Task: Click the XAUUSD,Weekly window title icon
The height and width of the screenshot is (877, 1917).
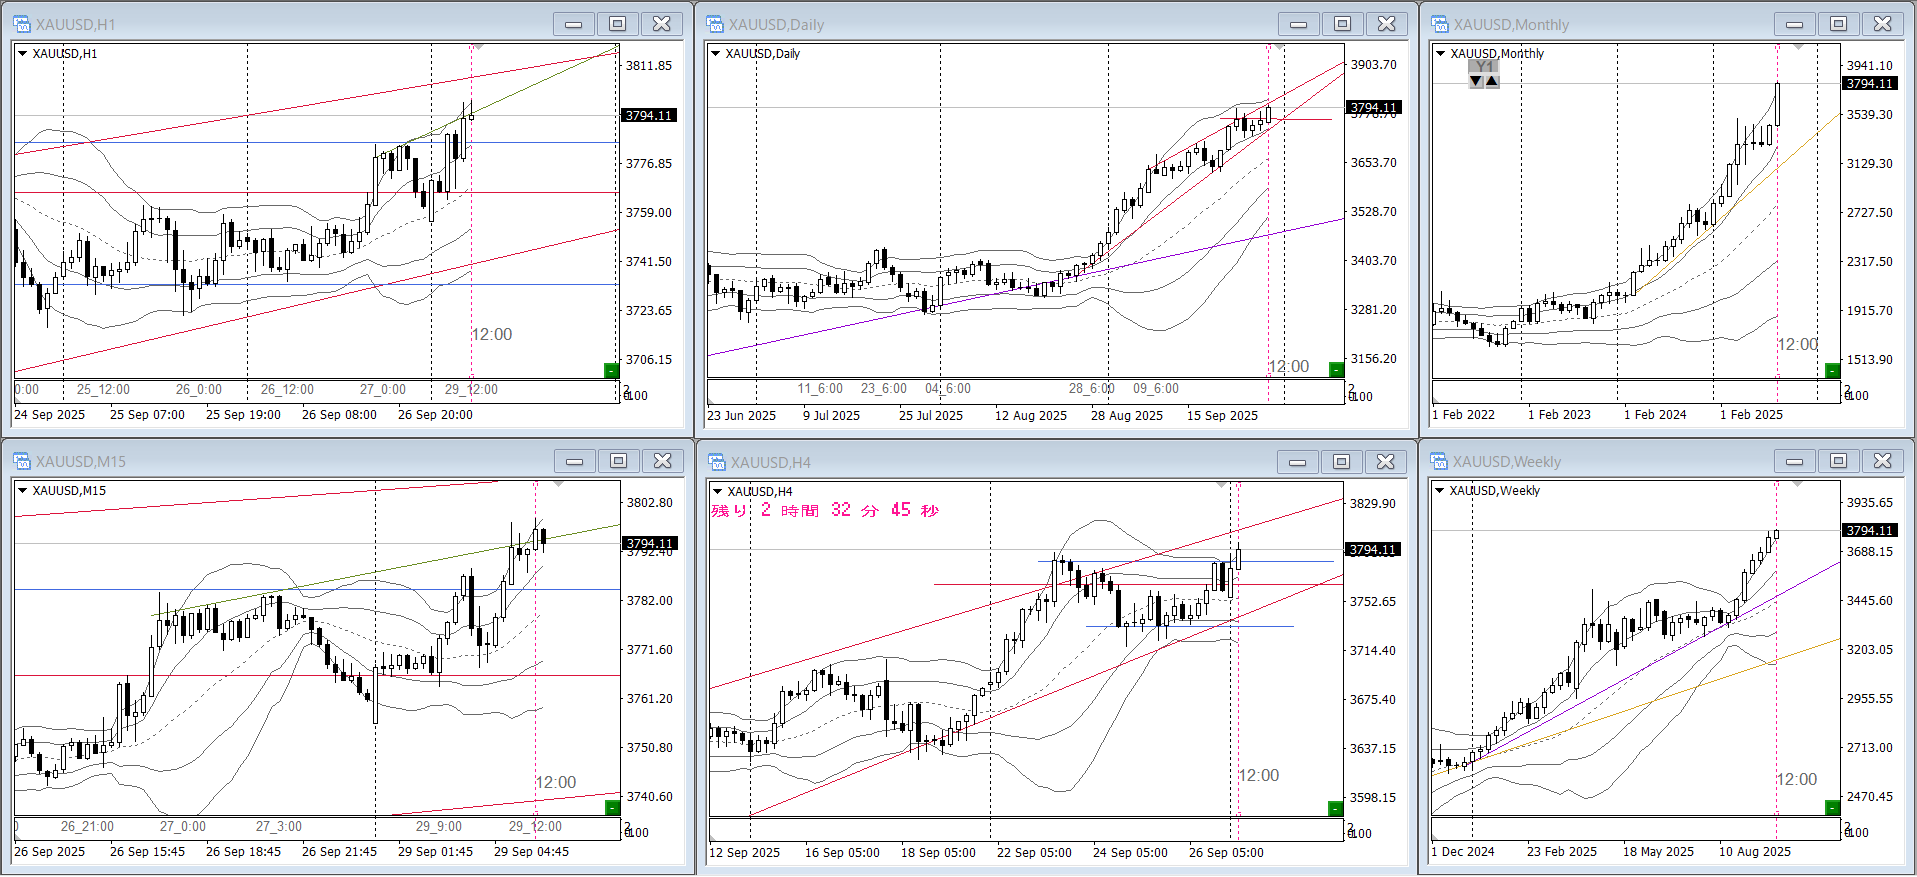Action: pyautogui.click(x=1439, y=461)
